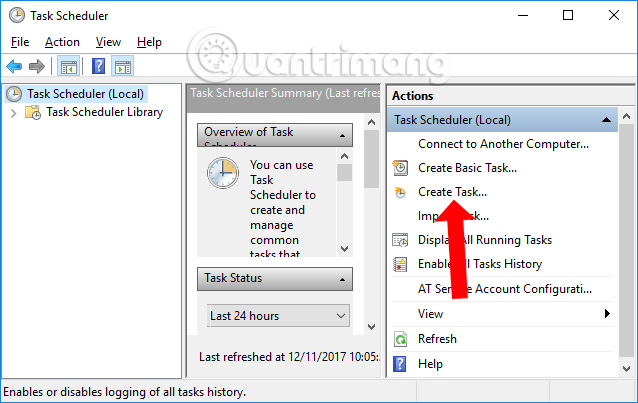Click AT Service Account Configuration action
Screen dimensions: 638x403
click(505, 289)
